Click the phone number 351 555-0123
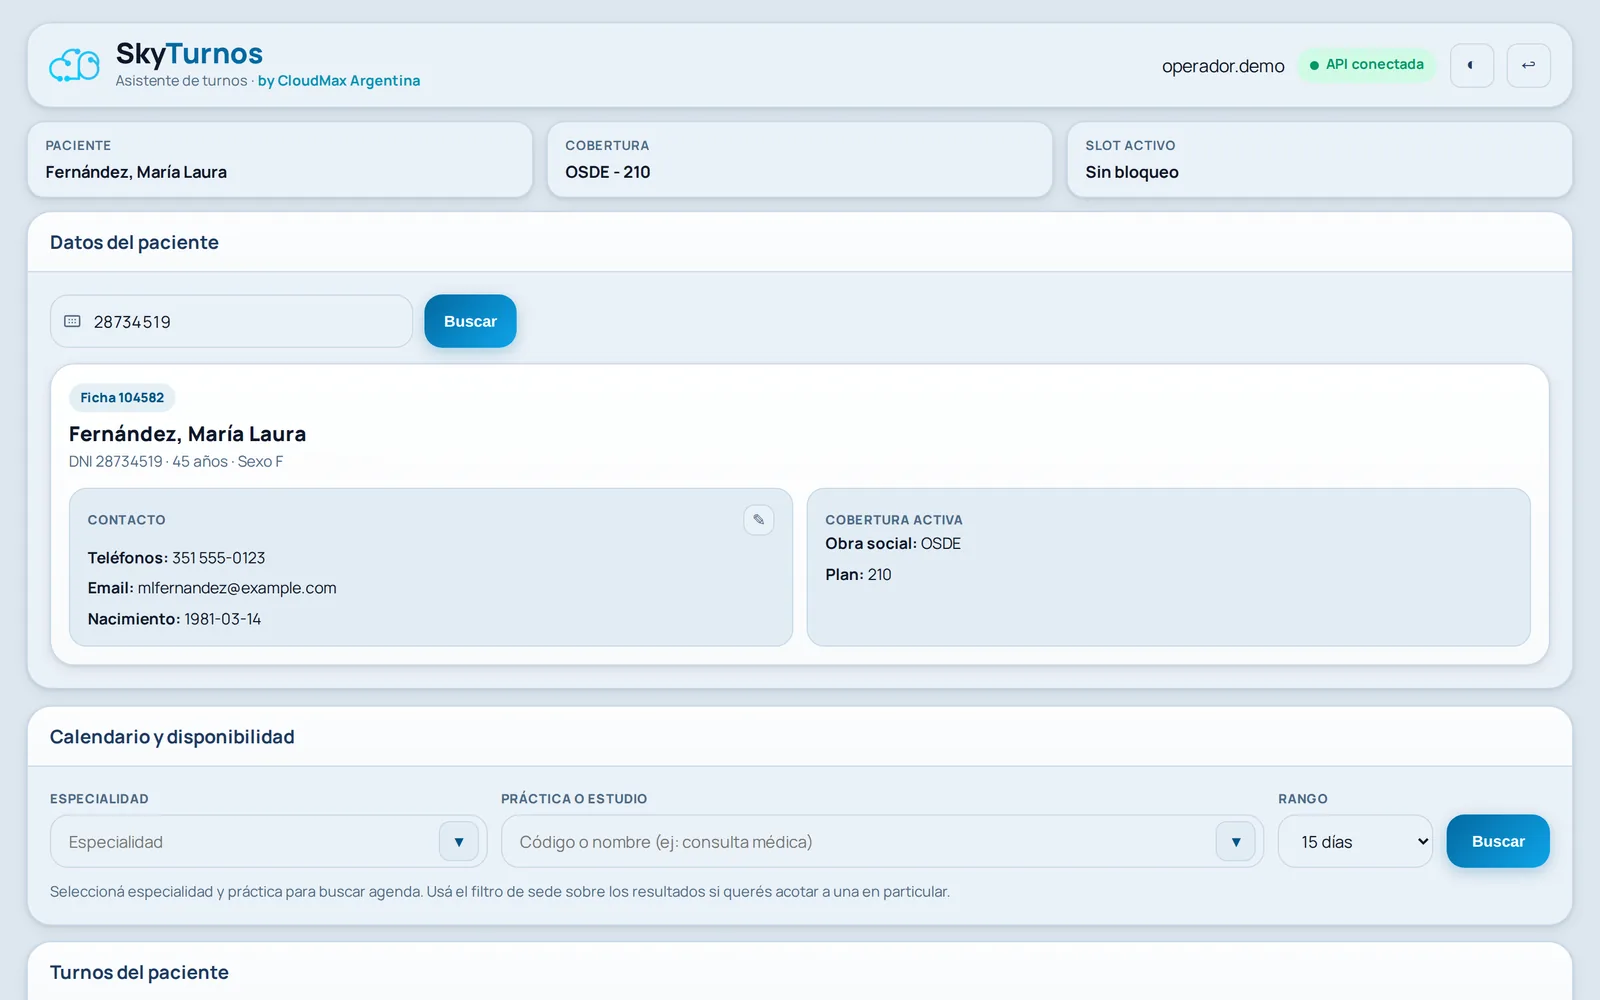This screenshot has width=1600, height=1000. (218, 558)
